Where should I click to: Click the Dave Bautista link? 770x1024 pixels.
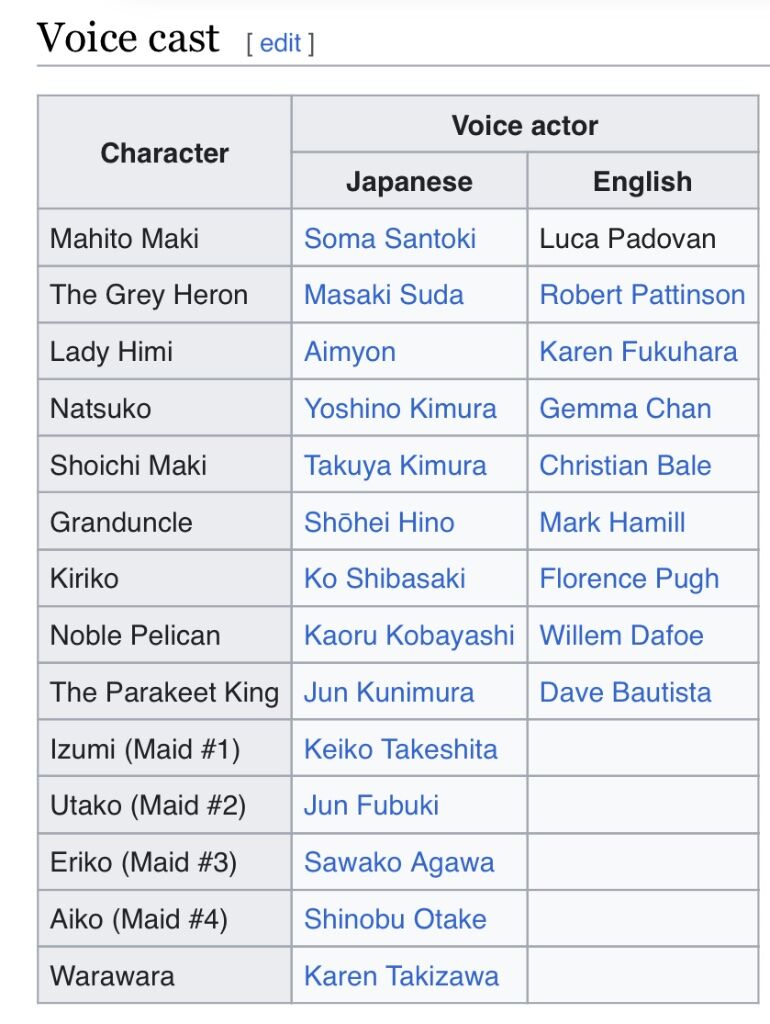click(x=625, y=692)
